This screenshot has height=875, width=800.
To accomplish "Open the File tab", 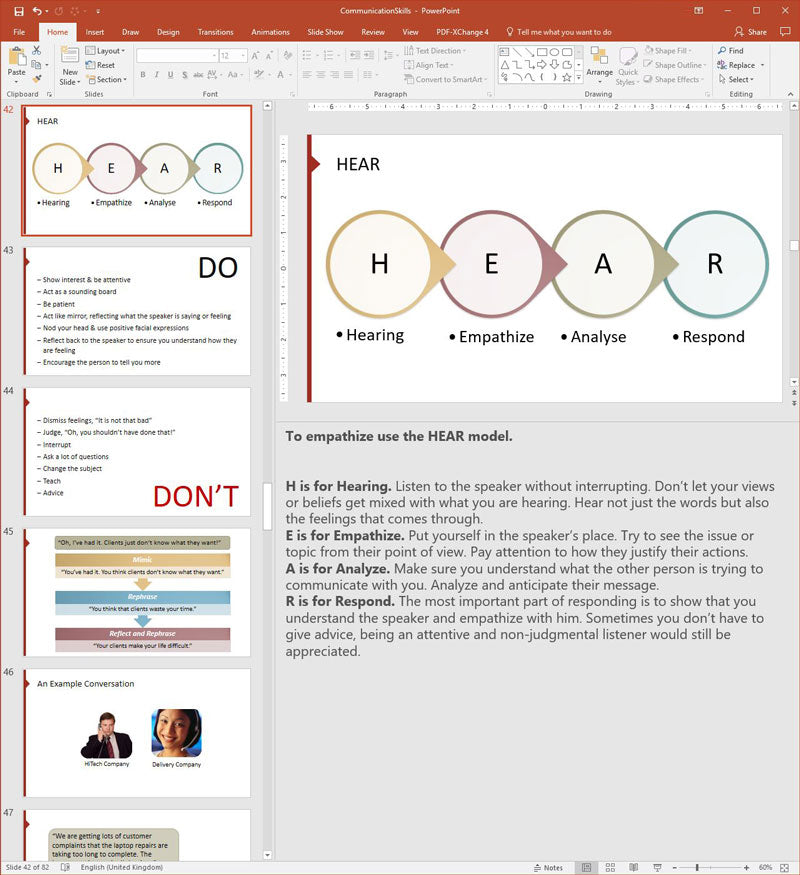I will point(19,32).
